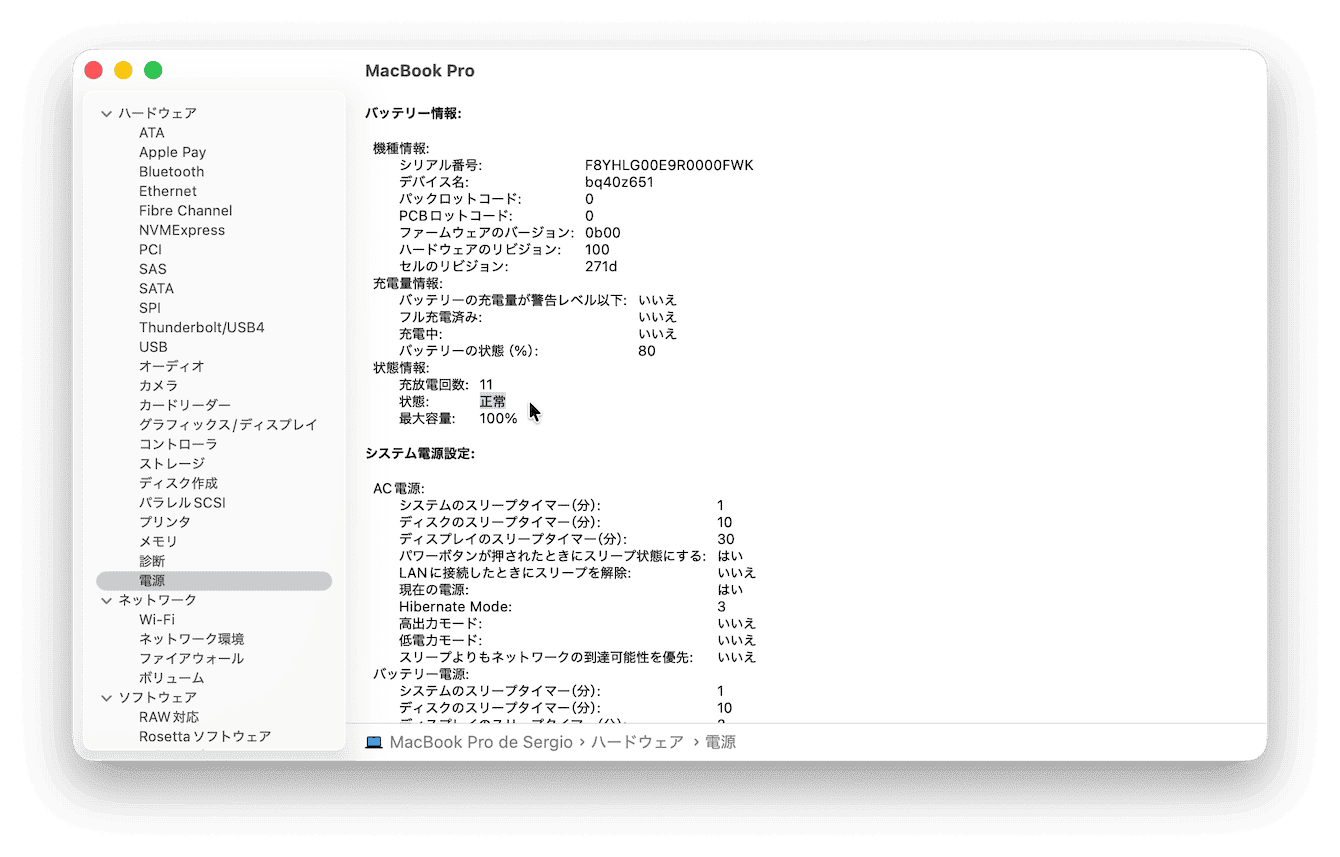The width and height of the screenshot is (1340, 857).
Task: Collapse the ネットワーク section
Action: point(107,600)
